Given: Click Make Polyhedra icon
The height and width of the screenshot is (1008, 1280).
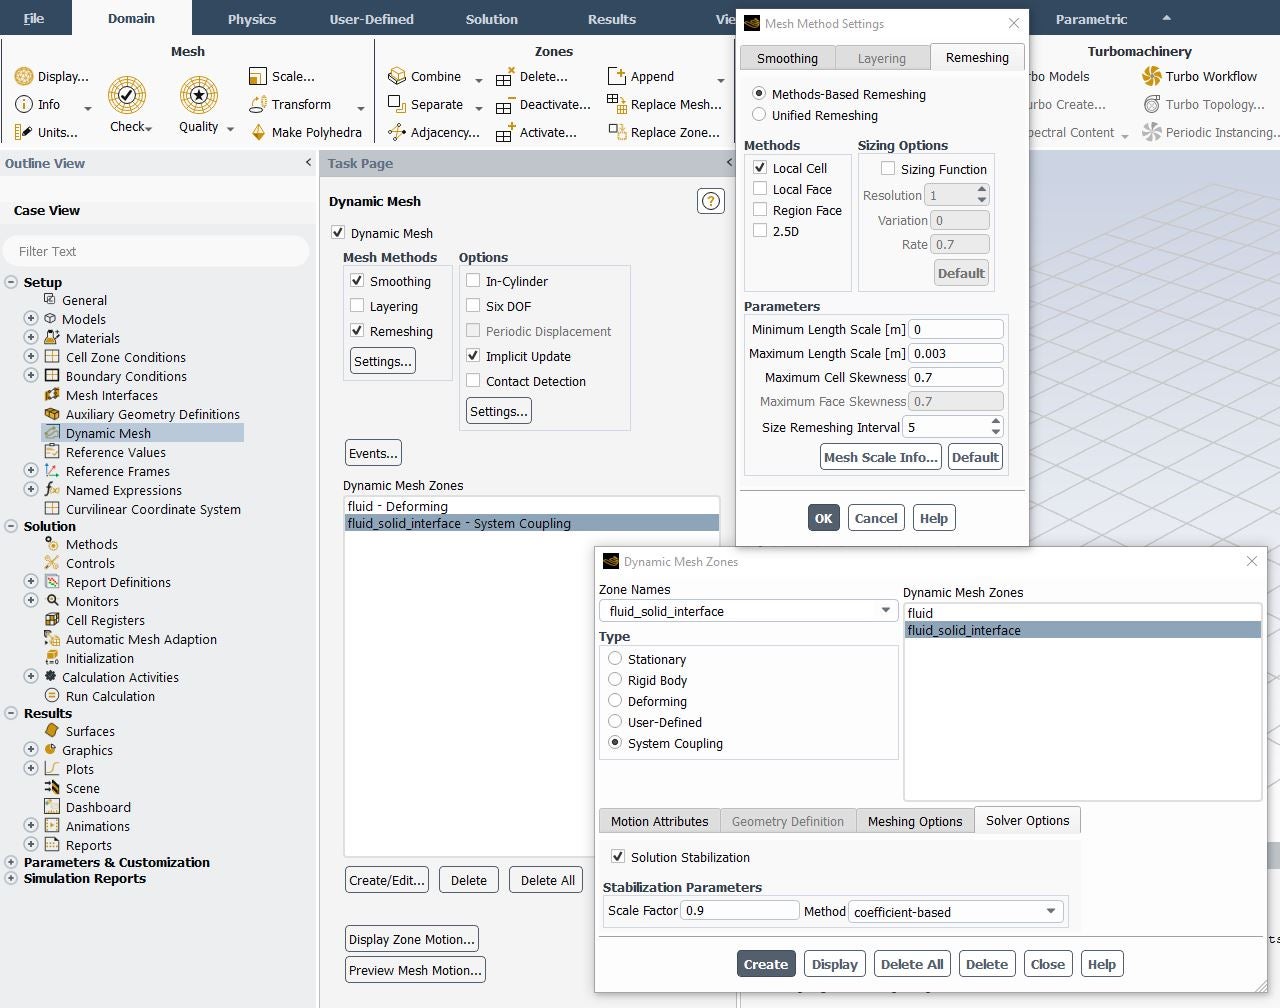Looking at the screenshot, I should pos(258,132).
